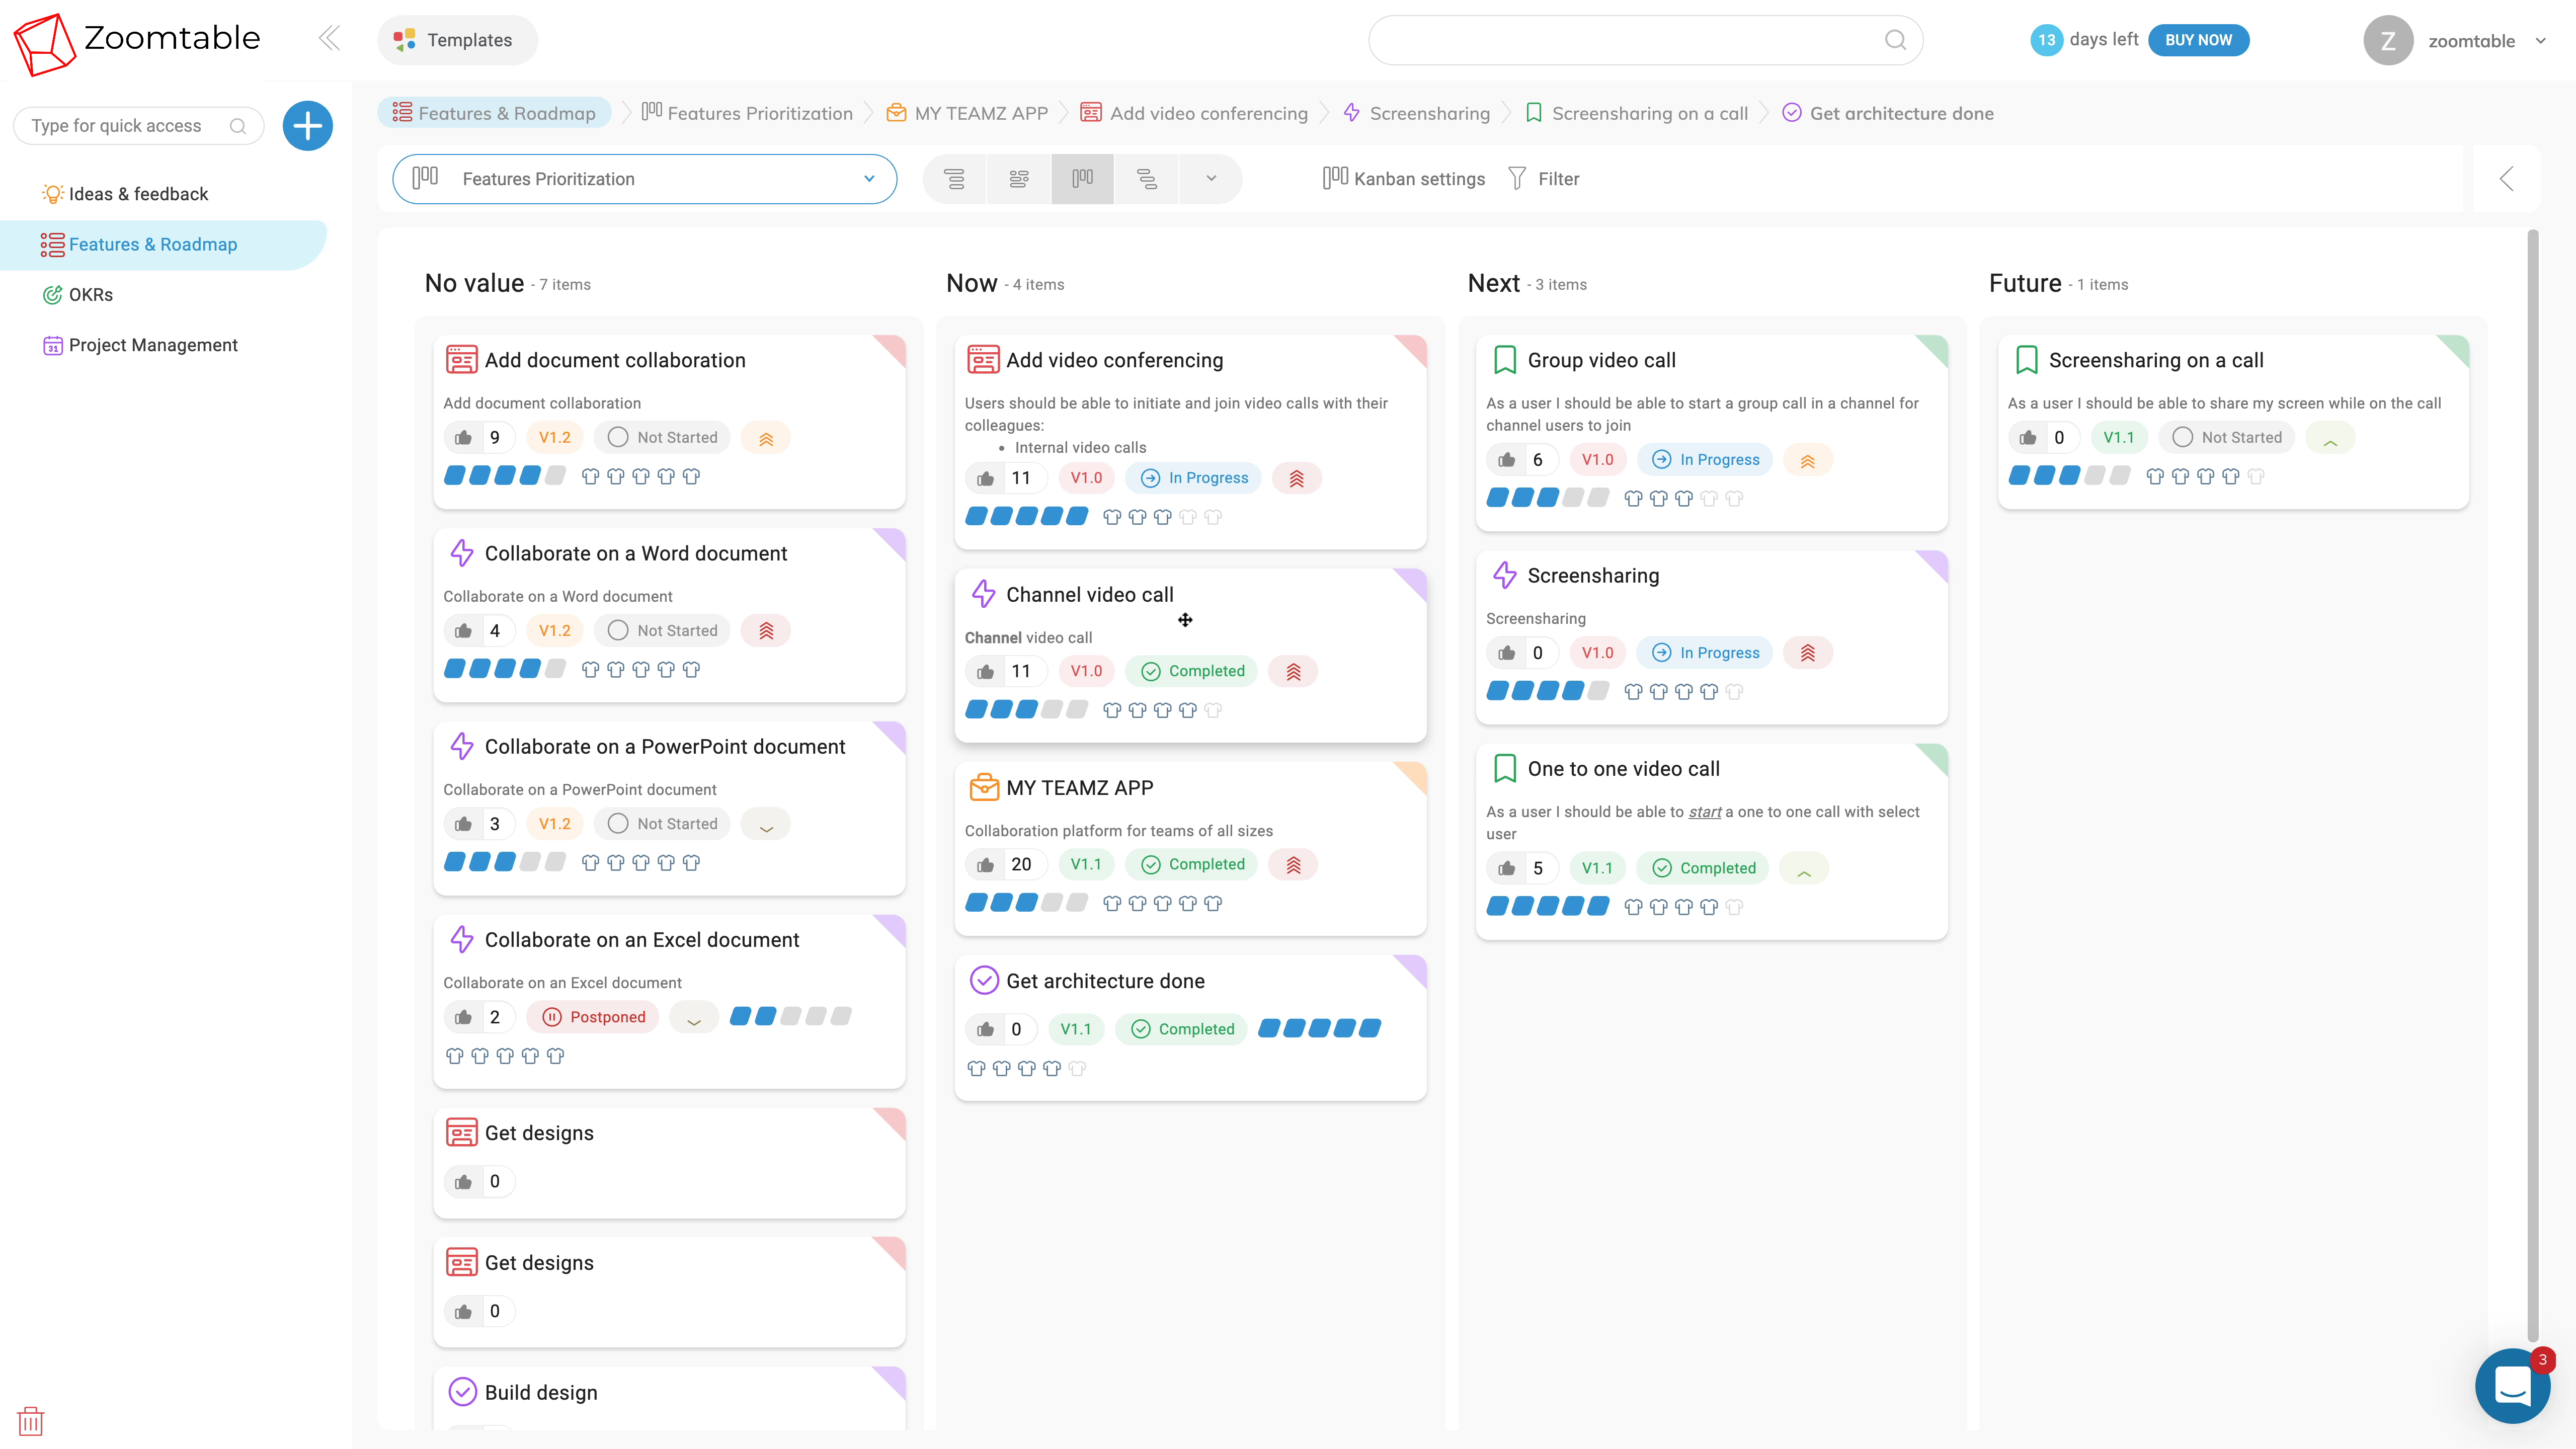The height and width of the screenshot is (1449, 2576).
Task: Like the Screensharing on a call card
Action: point(2028,436)
